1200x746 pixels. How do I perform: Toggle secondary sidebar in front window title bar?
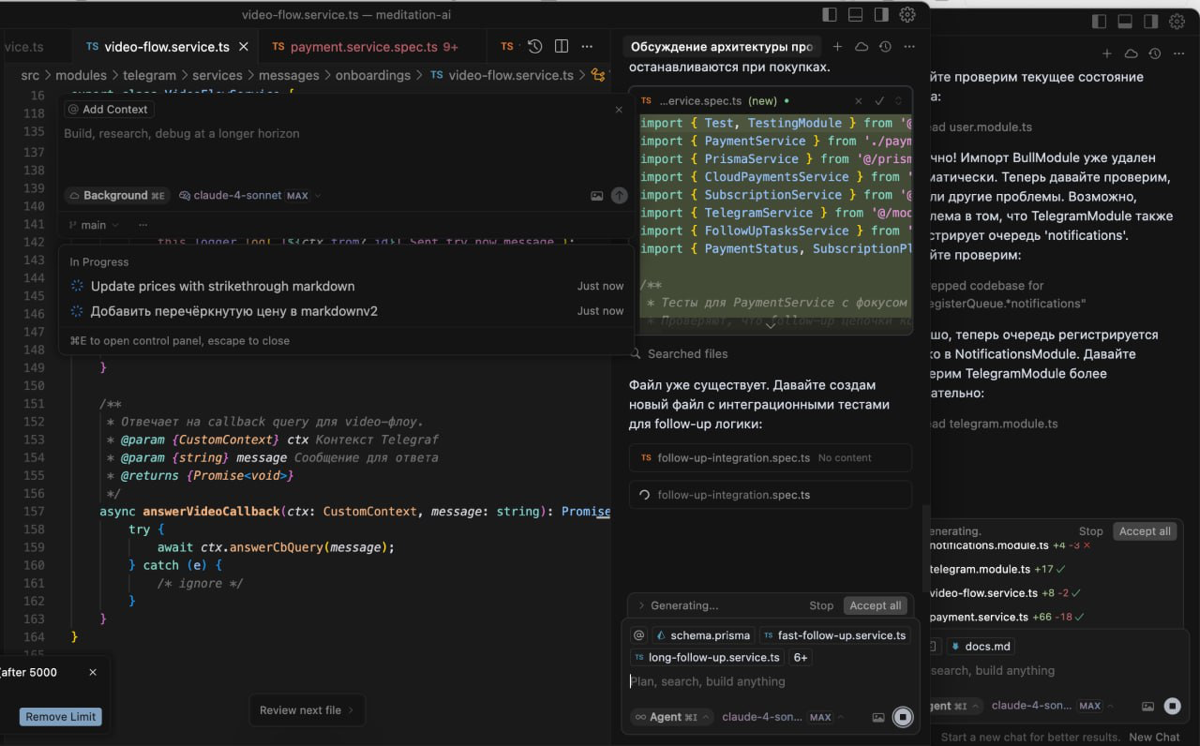point(881,15)
